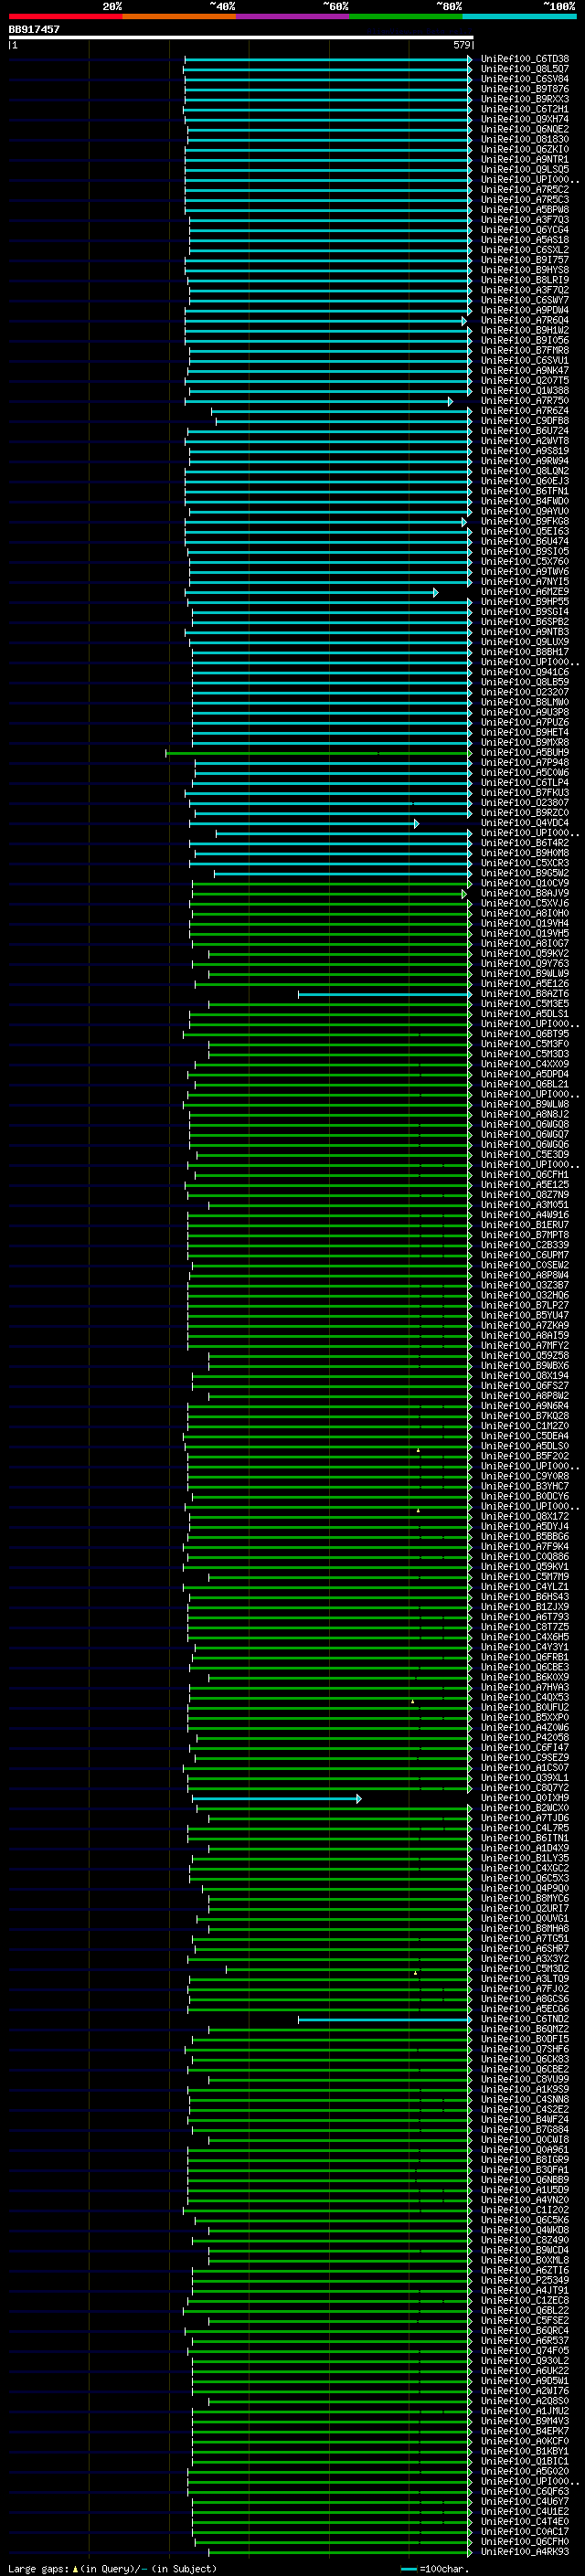Click the UniRef100_A7R5C3 label
This screenshot has height=2576, width=585.
[x=525, y=199]
